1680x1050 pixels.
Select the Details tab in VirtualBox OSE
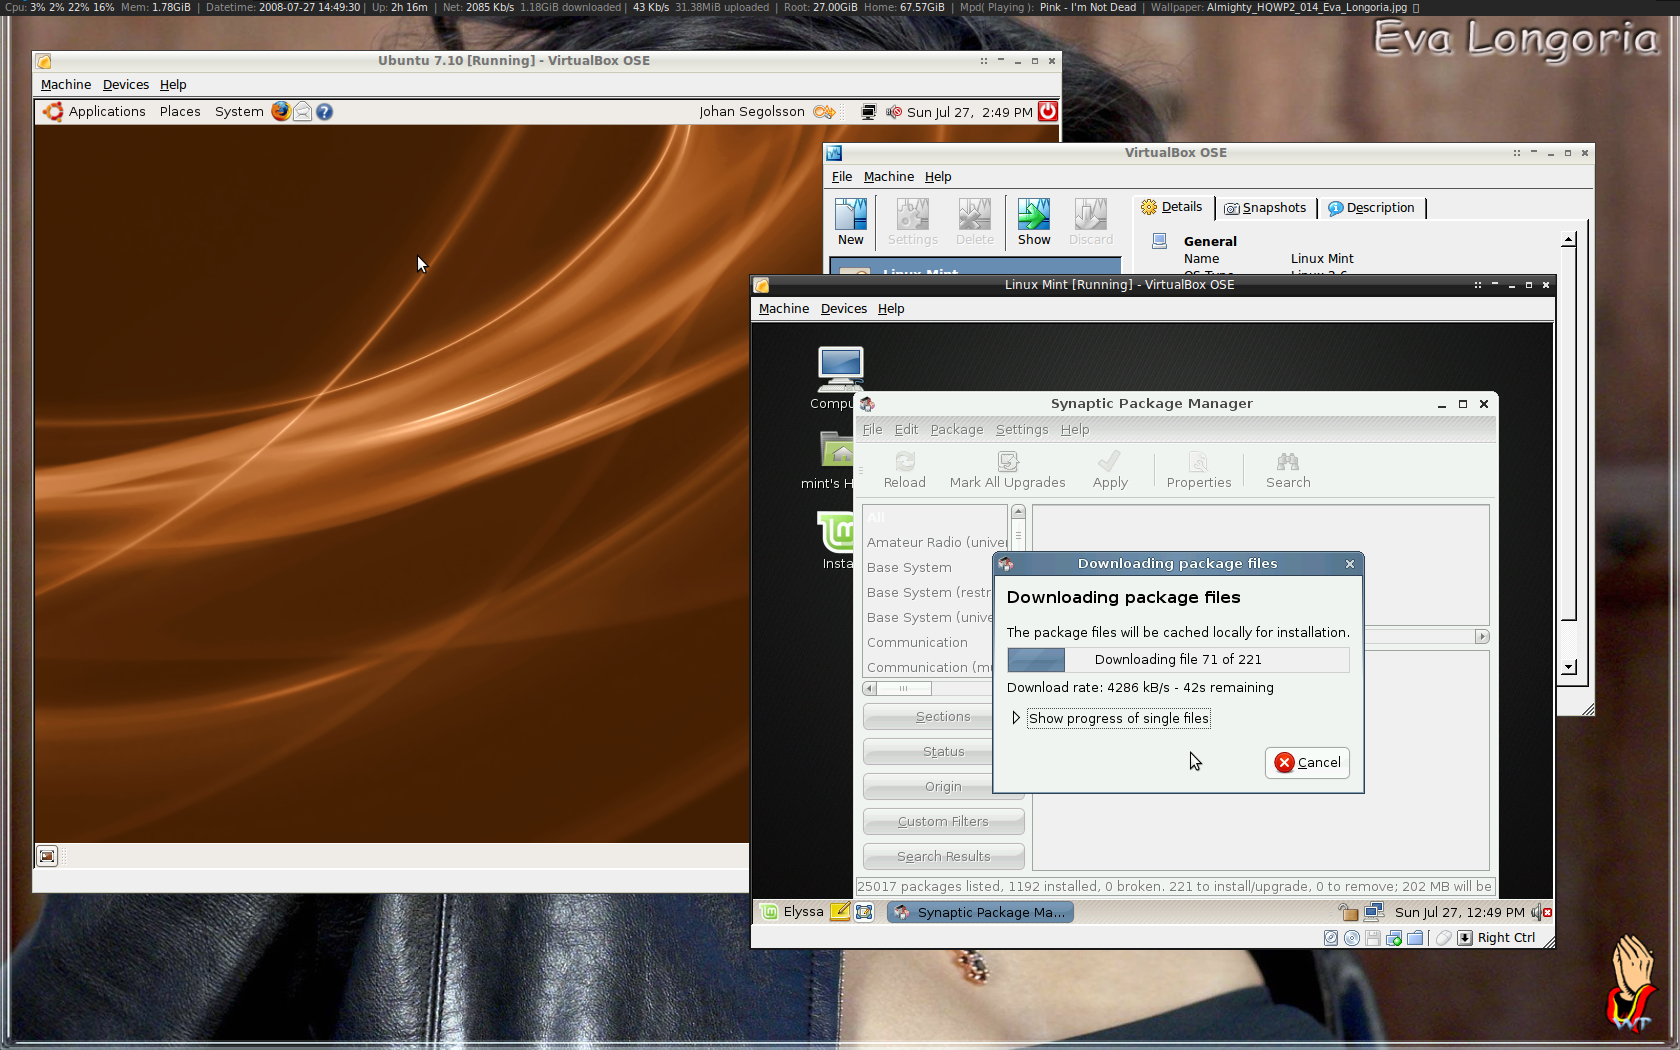(x=1172, y=207)
